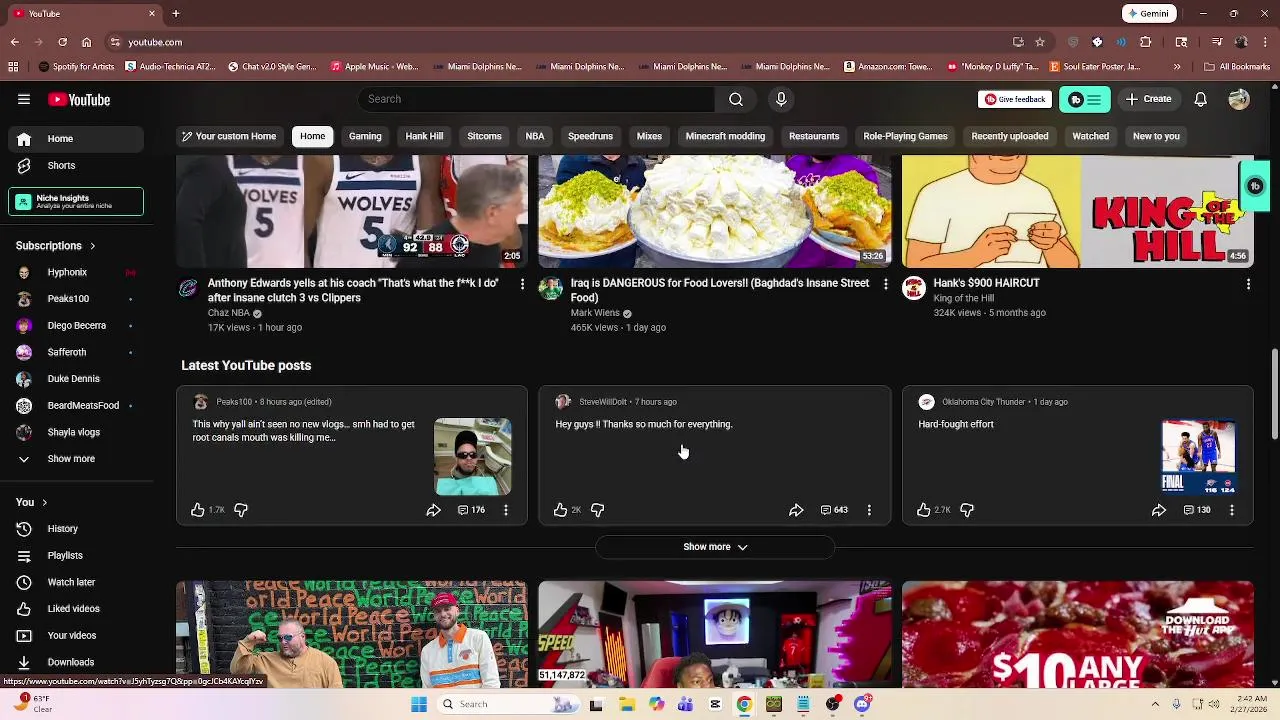The height and width of the screenshot is (720, 1280).
Task: Like the SteveWillDoIt post
Action: tap(561, 510)
